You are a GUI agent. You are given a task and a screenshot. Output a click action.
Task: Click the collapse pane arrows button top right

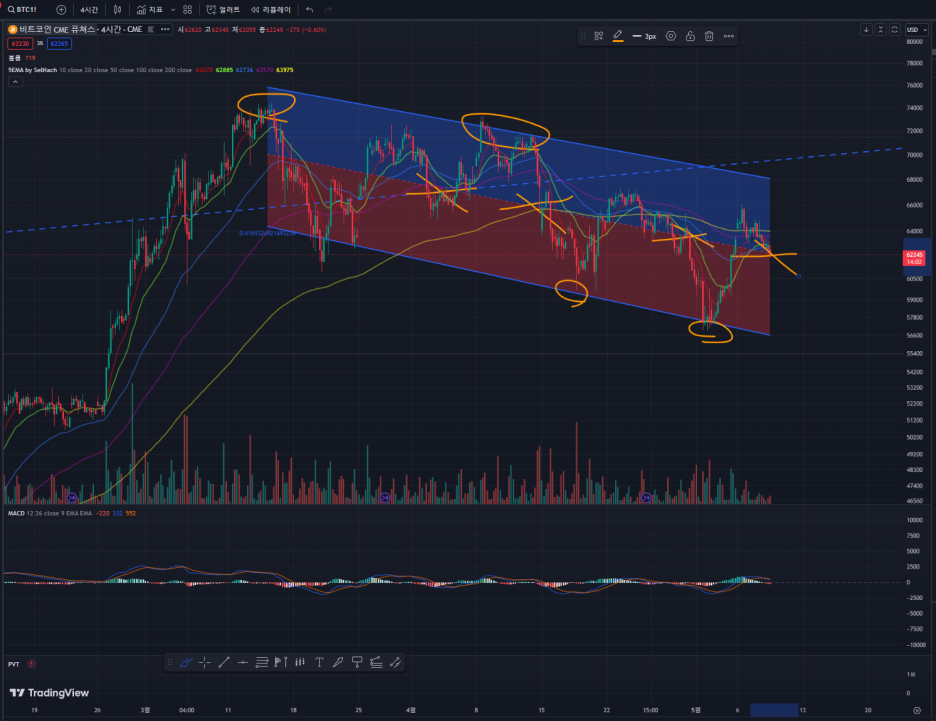point(880,29)
